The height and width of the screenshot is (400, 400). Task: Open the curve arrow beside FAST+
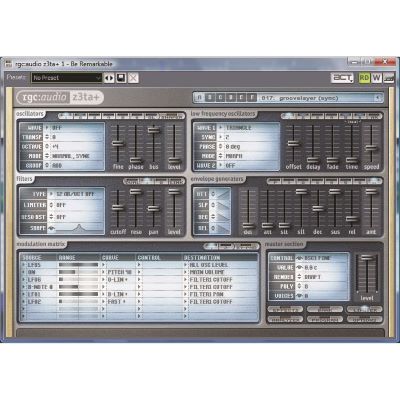[x=104, y=302]
